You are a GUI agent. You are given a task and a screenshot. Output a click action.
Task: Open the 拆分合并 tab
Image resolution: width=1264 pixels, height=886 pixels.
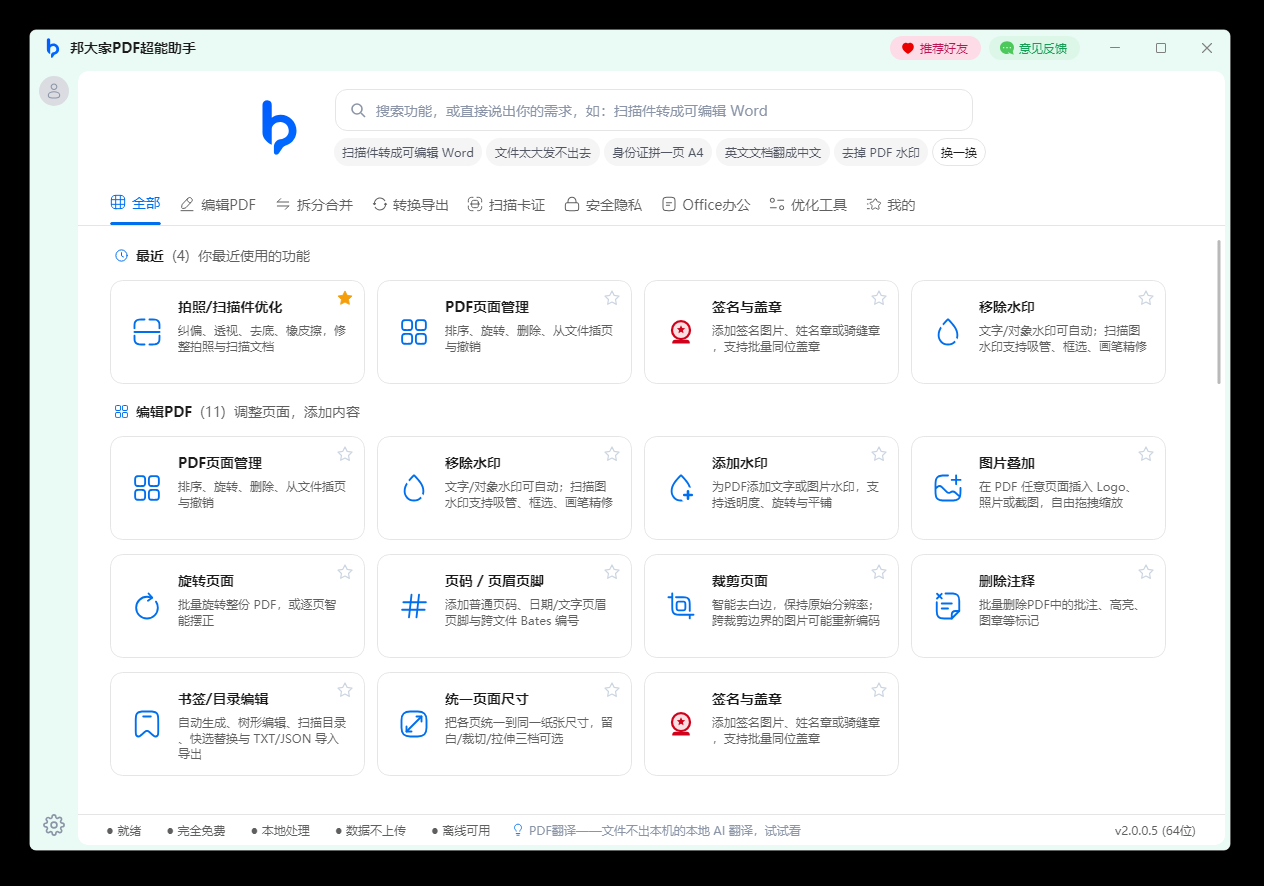[x=314, y=205]
